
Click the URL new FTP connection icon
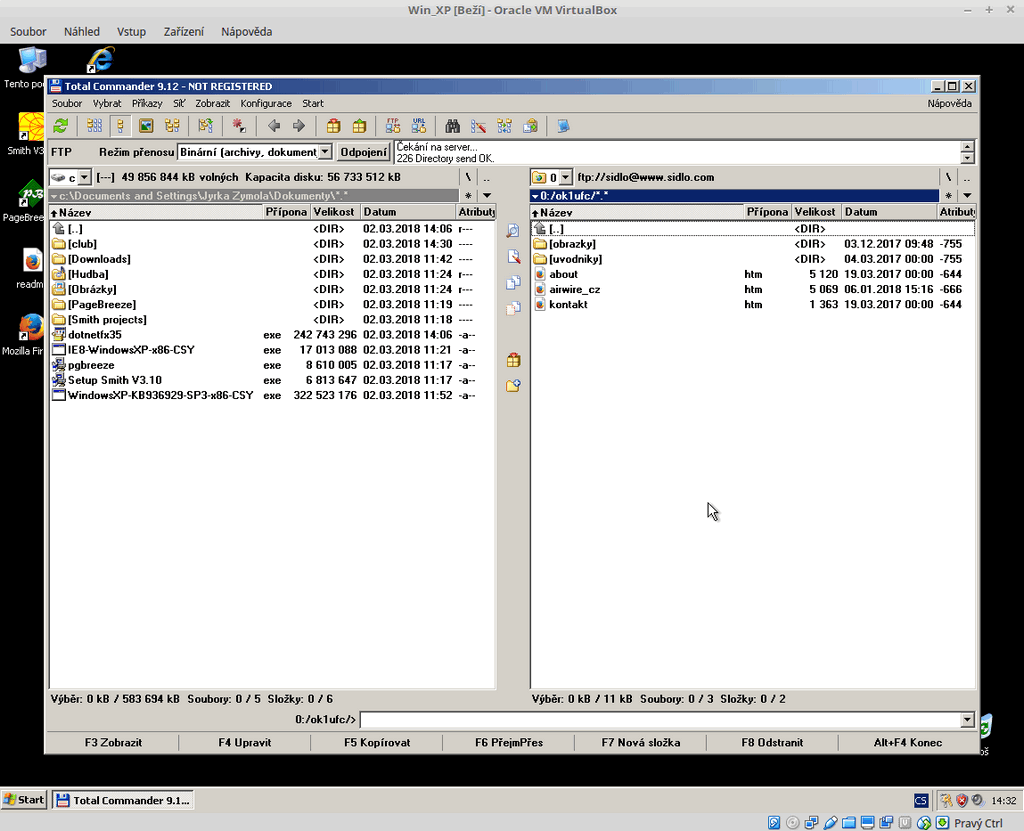click(x=419, y=126)
